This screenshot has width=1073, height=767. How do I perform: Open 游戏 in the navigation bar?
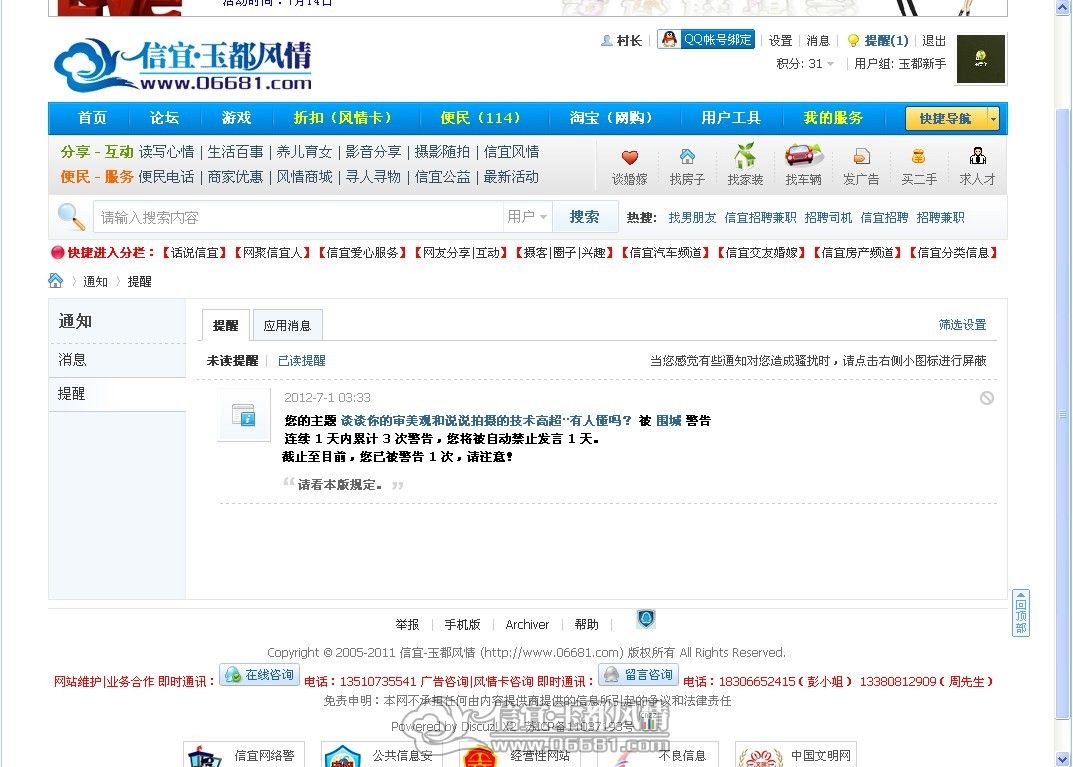click(236, 118)
